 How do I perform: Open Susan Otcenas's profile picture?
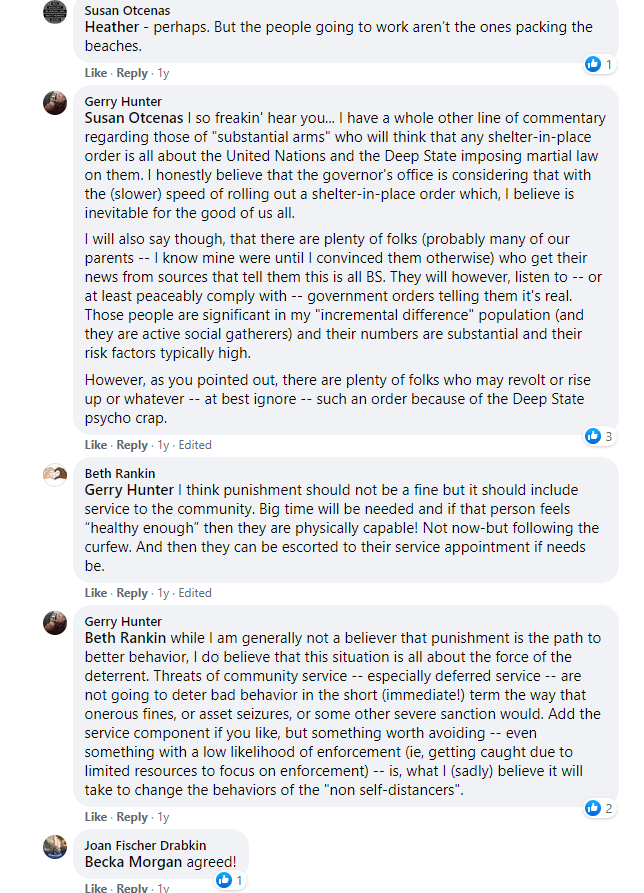point(55,12)
